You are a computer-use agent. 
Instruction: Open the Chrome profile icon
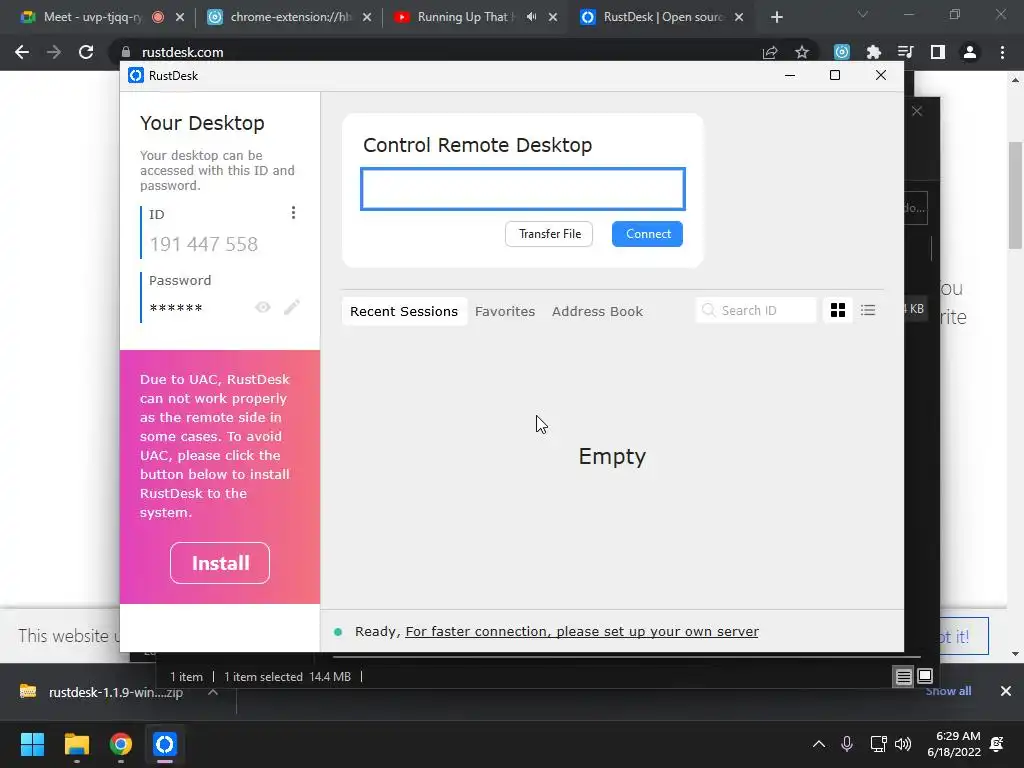click(x=970, y=52)
